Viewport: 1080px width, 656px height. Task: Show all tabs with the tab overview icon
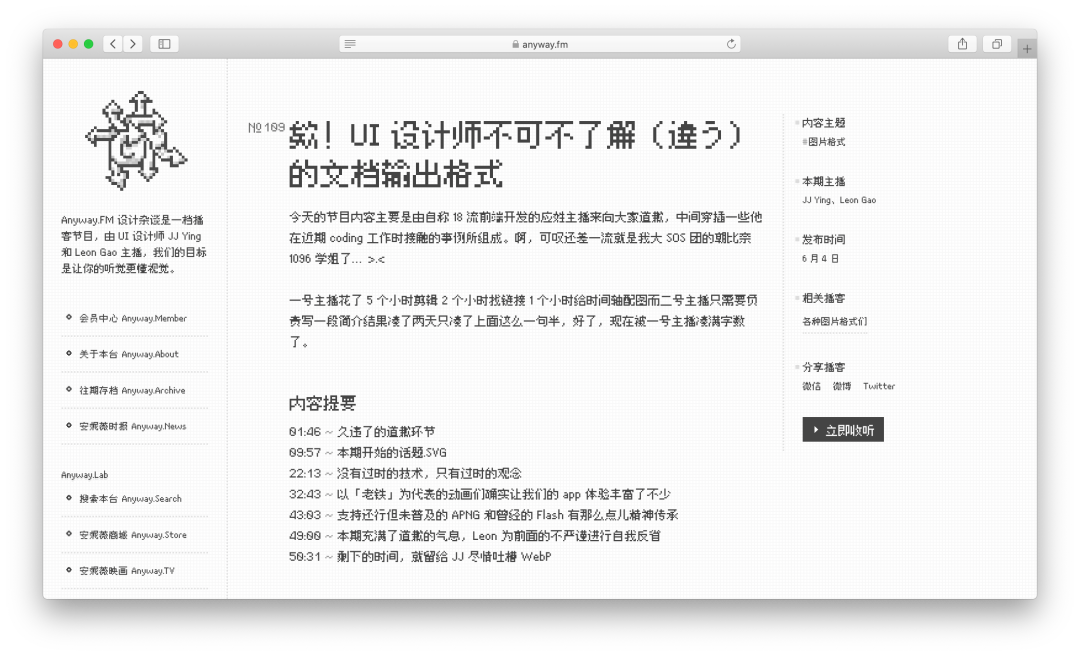coord(997,44)
